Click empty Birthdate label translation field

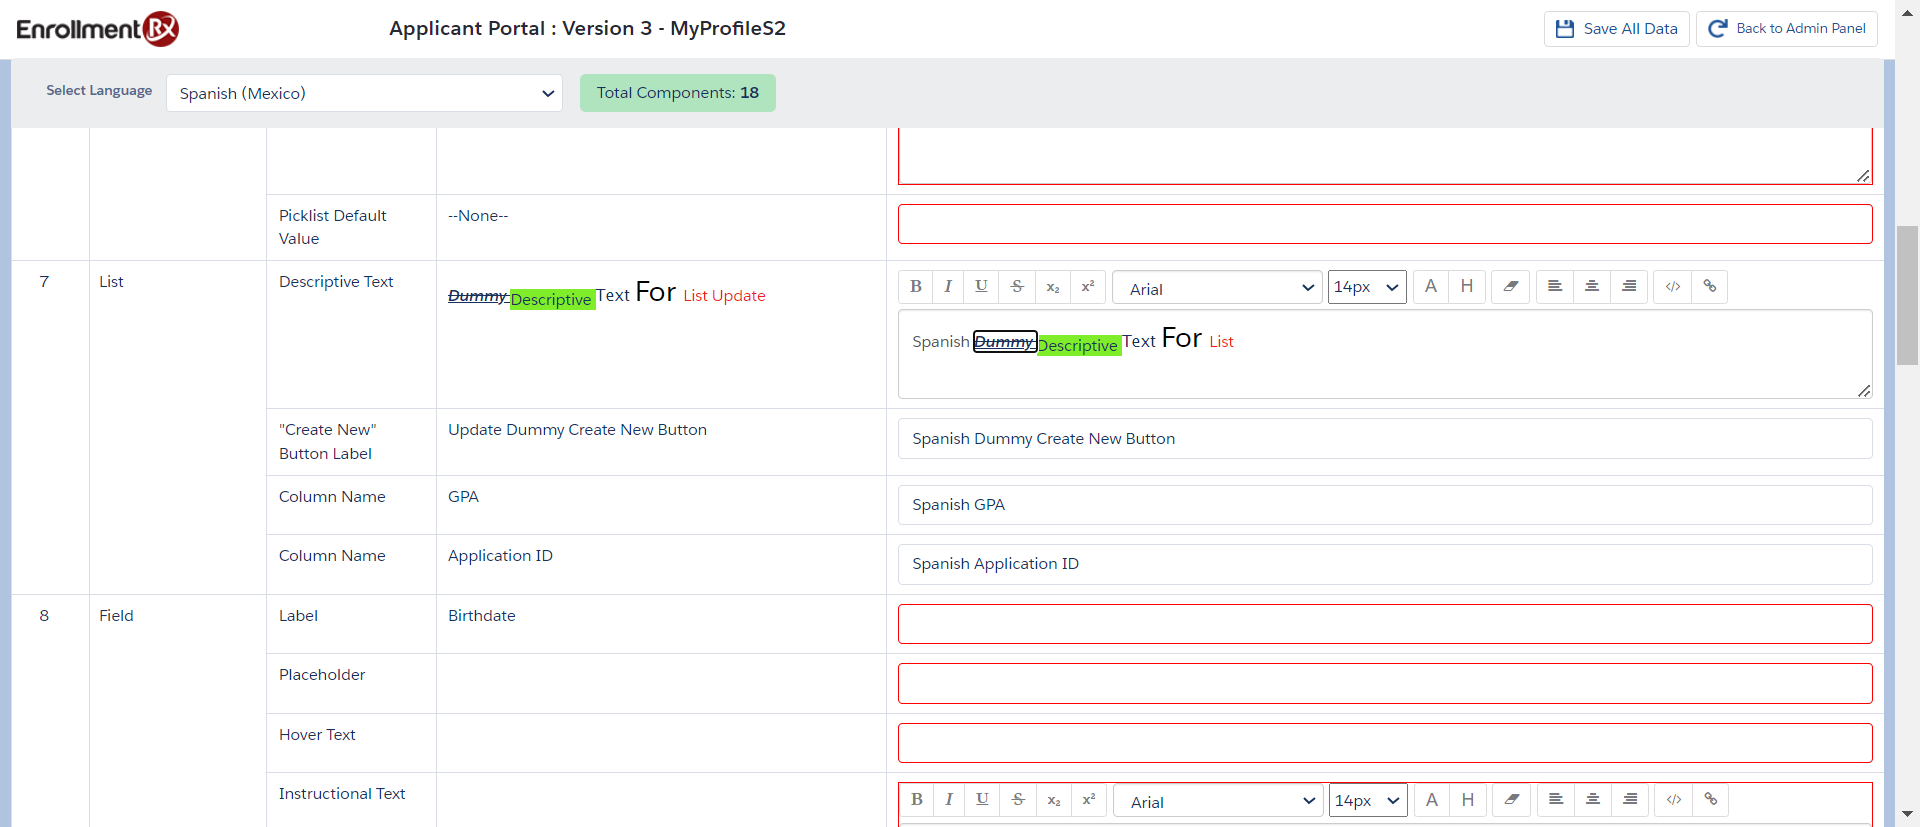click(1384, 624)
